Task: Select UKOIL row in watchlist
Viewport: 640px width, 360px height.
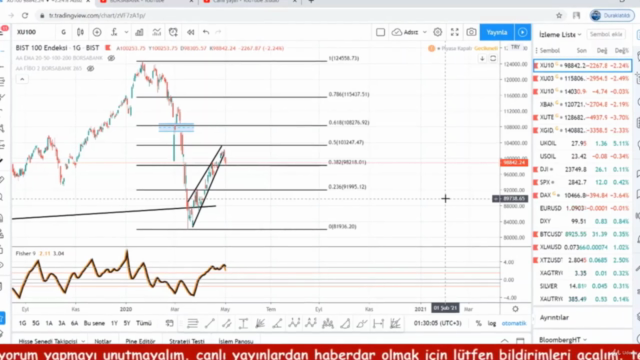Action: [582, 143]
